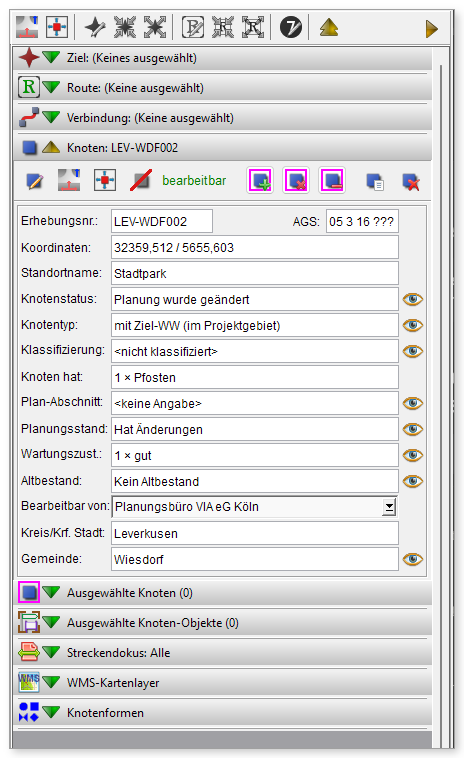This screenshot has width=464, height=758.
Task: Click the star-with-pen Ziel edit icon
Action: tap(95, 27)
